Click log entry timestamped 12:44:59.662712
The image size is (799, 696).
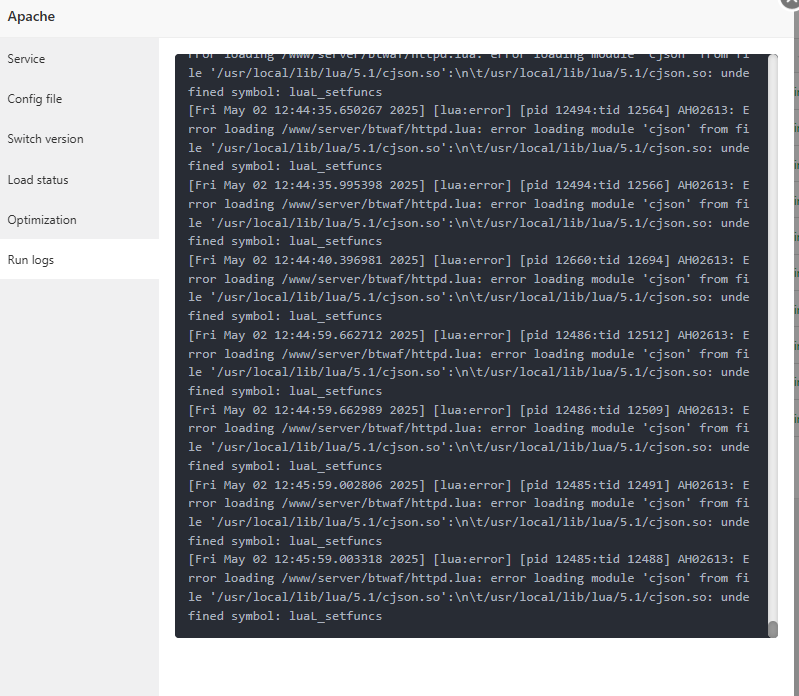(468, 363)
